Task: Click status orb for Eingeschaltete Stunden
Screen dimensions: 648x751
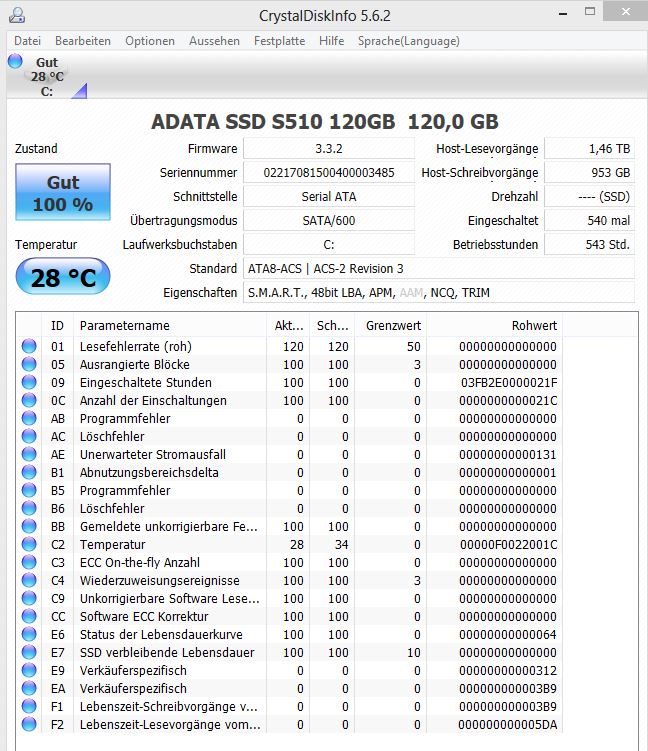Action: (x=29, y=382)
